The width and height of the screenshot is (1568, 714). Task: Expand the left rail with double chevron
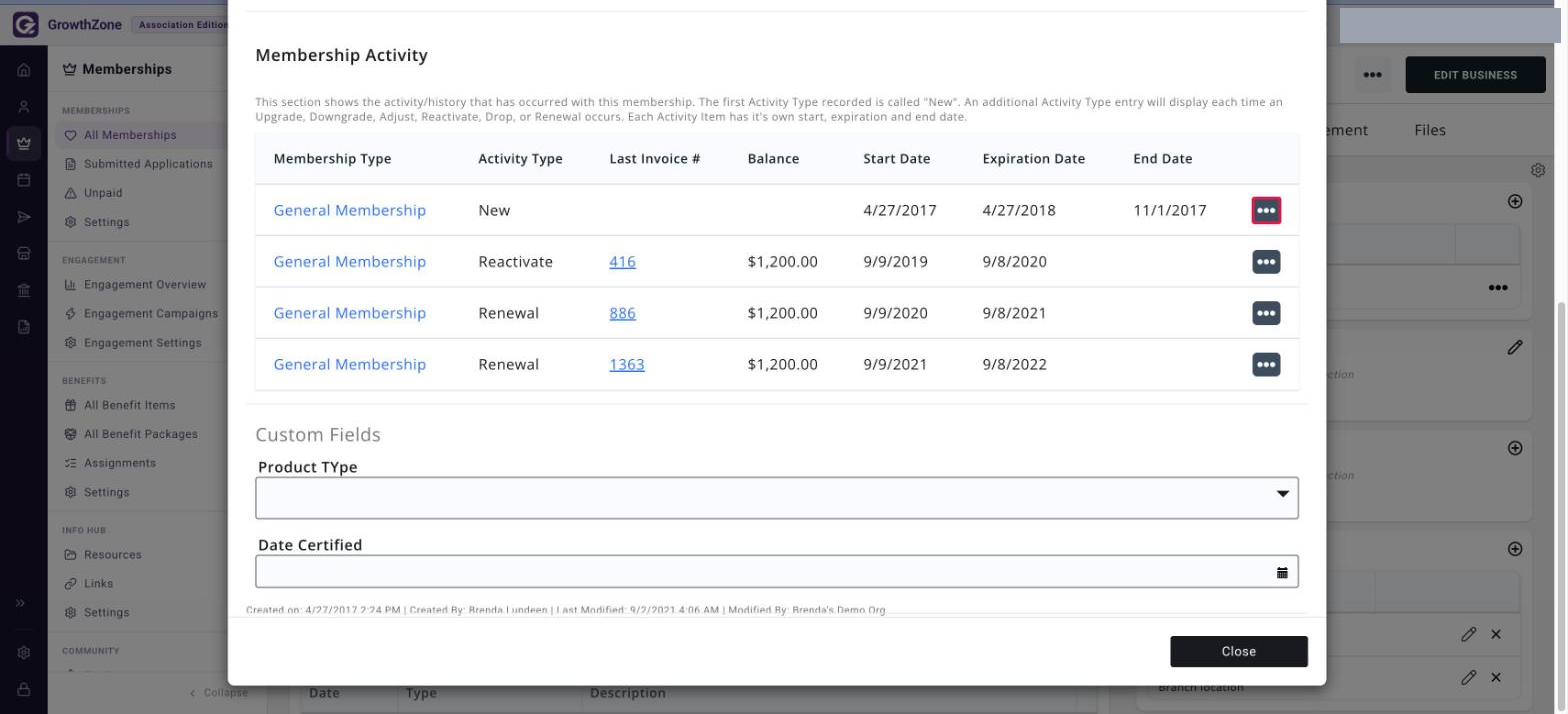[21, 603]
